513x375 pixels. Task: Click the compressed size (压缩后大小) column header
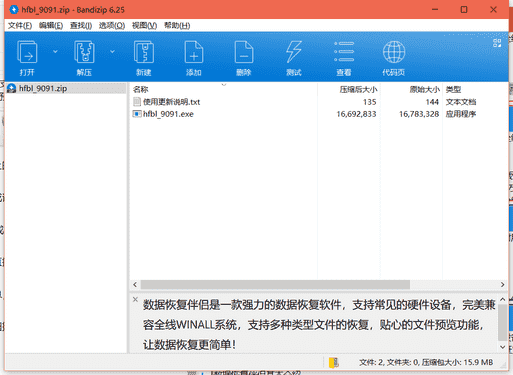358,89
